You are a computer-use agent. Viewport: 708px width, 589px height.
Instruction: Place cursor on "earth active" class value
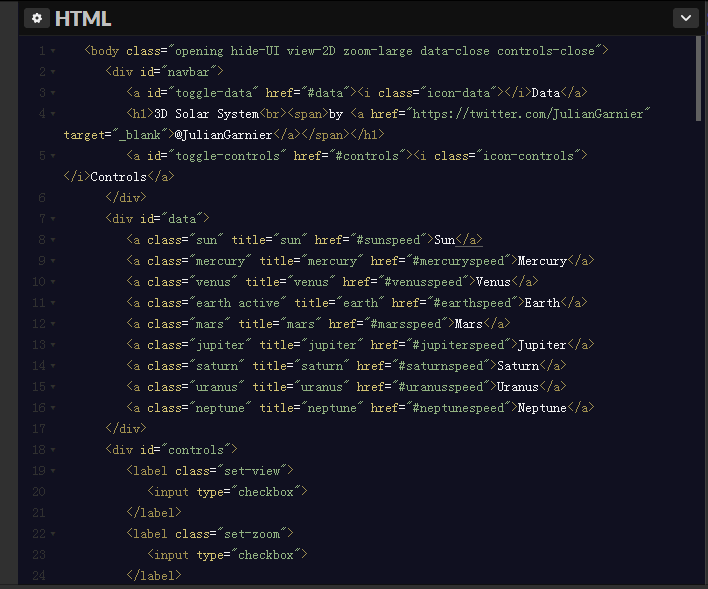point(242,303)
